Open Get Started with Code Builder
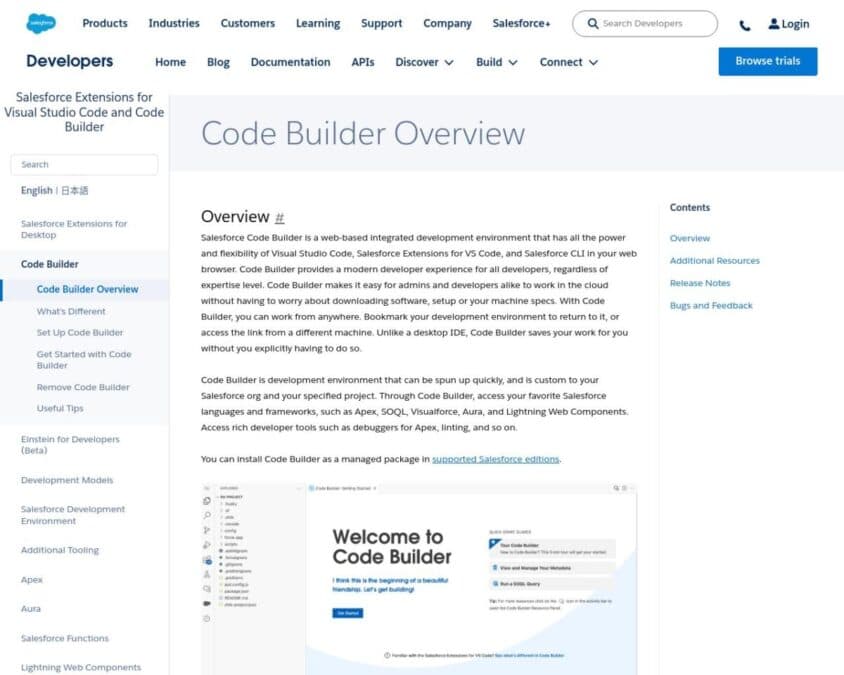The image size is (844, 675). [84, 360]
